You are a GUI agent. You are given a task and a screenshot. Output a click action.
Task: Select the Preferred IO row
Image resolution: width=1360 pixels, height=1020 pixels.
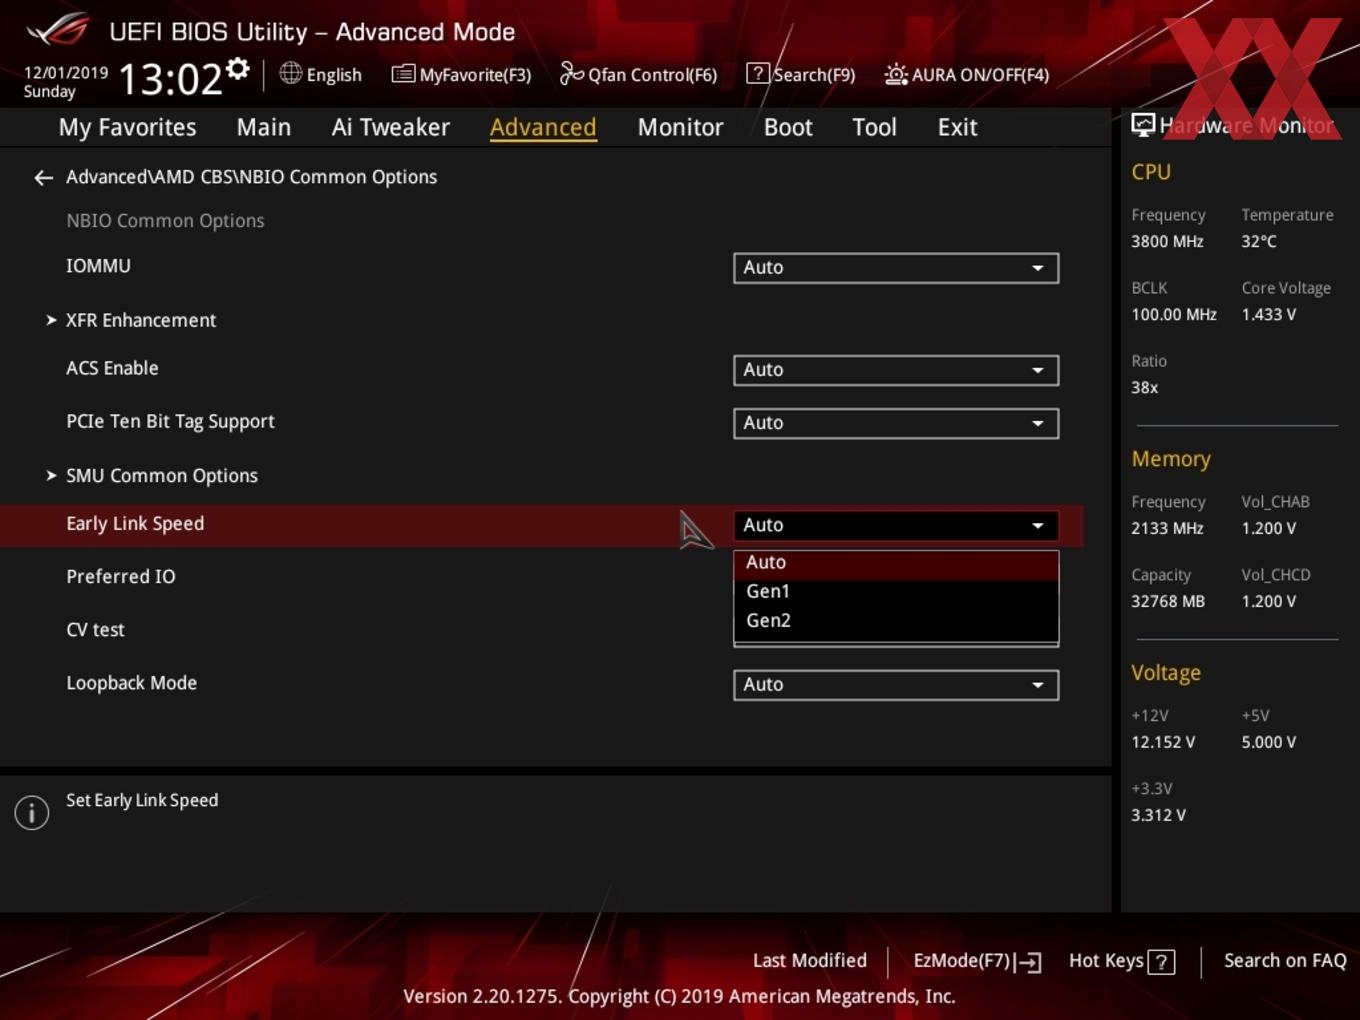coord(121,577)
